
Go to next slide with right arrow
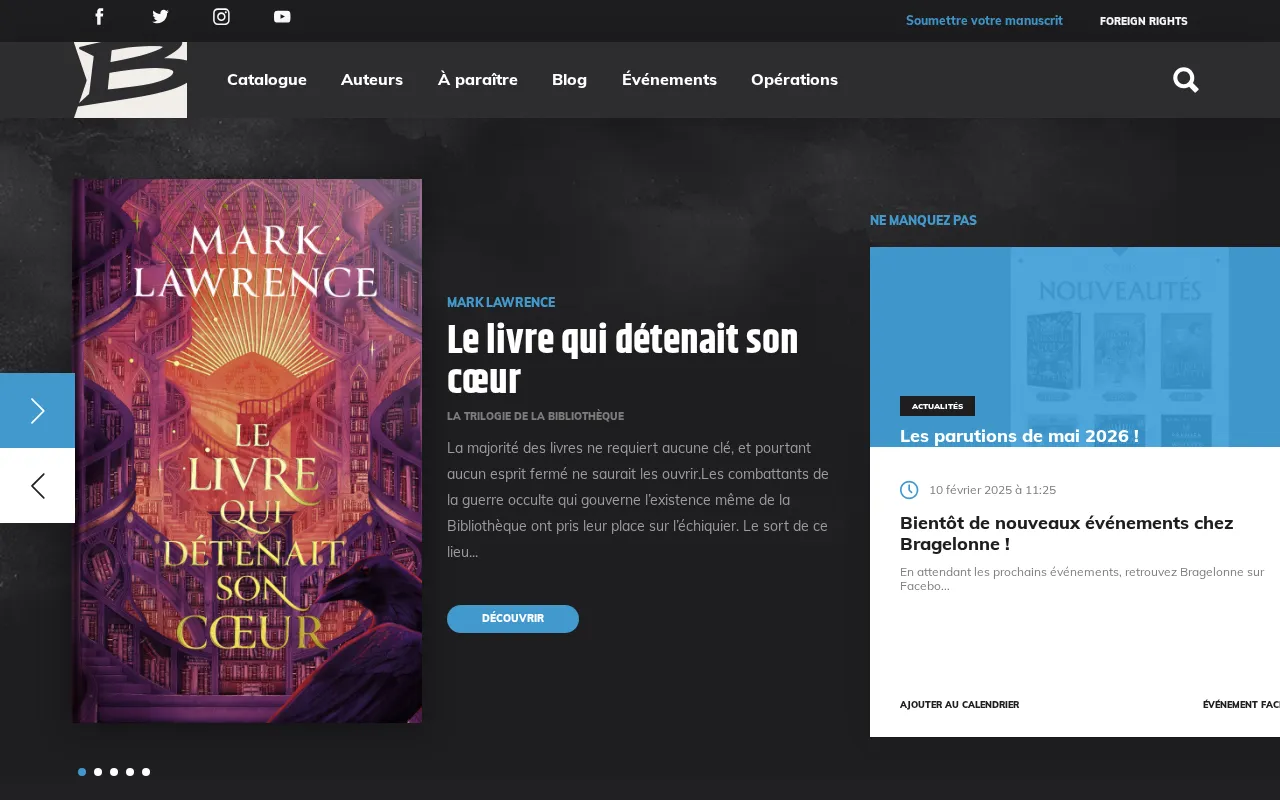click(x=37, y=410)
